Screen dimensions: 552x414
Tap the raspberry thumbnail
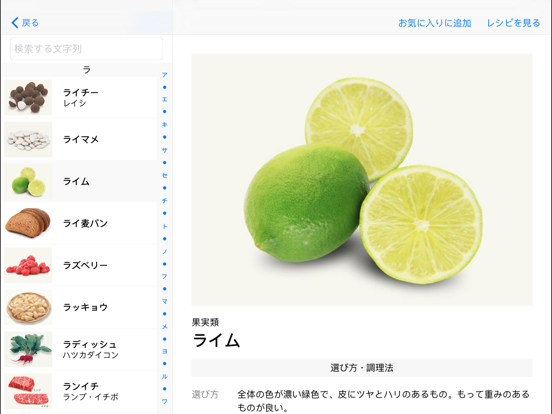28,265
